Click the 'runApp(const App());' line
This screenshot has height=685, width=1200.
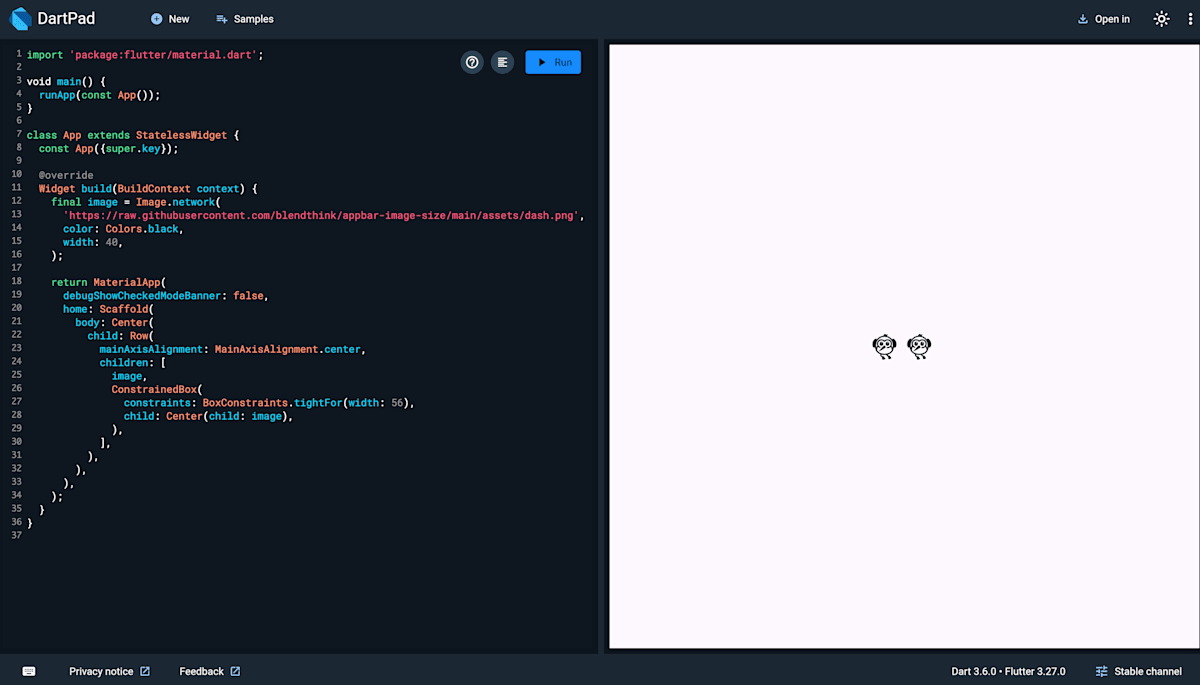[x=99, y=95]
